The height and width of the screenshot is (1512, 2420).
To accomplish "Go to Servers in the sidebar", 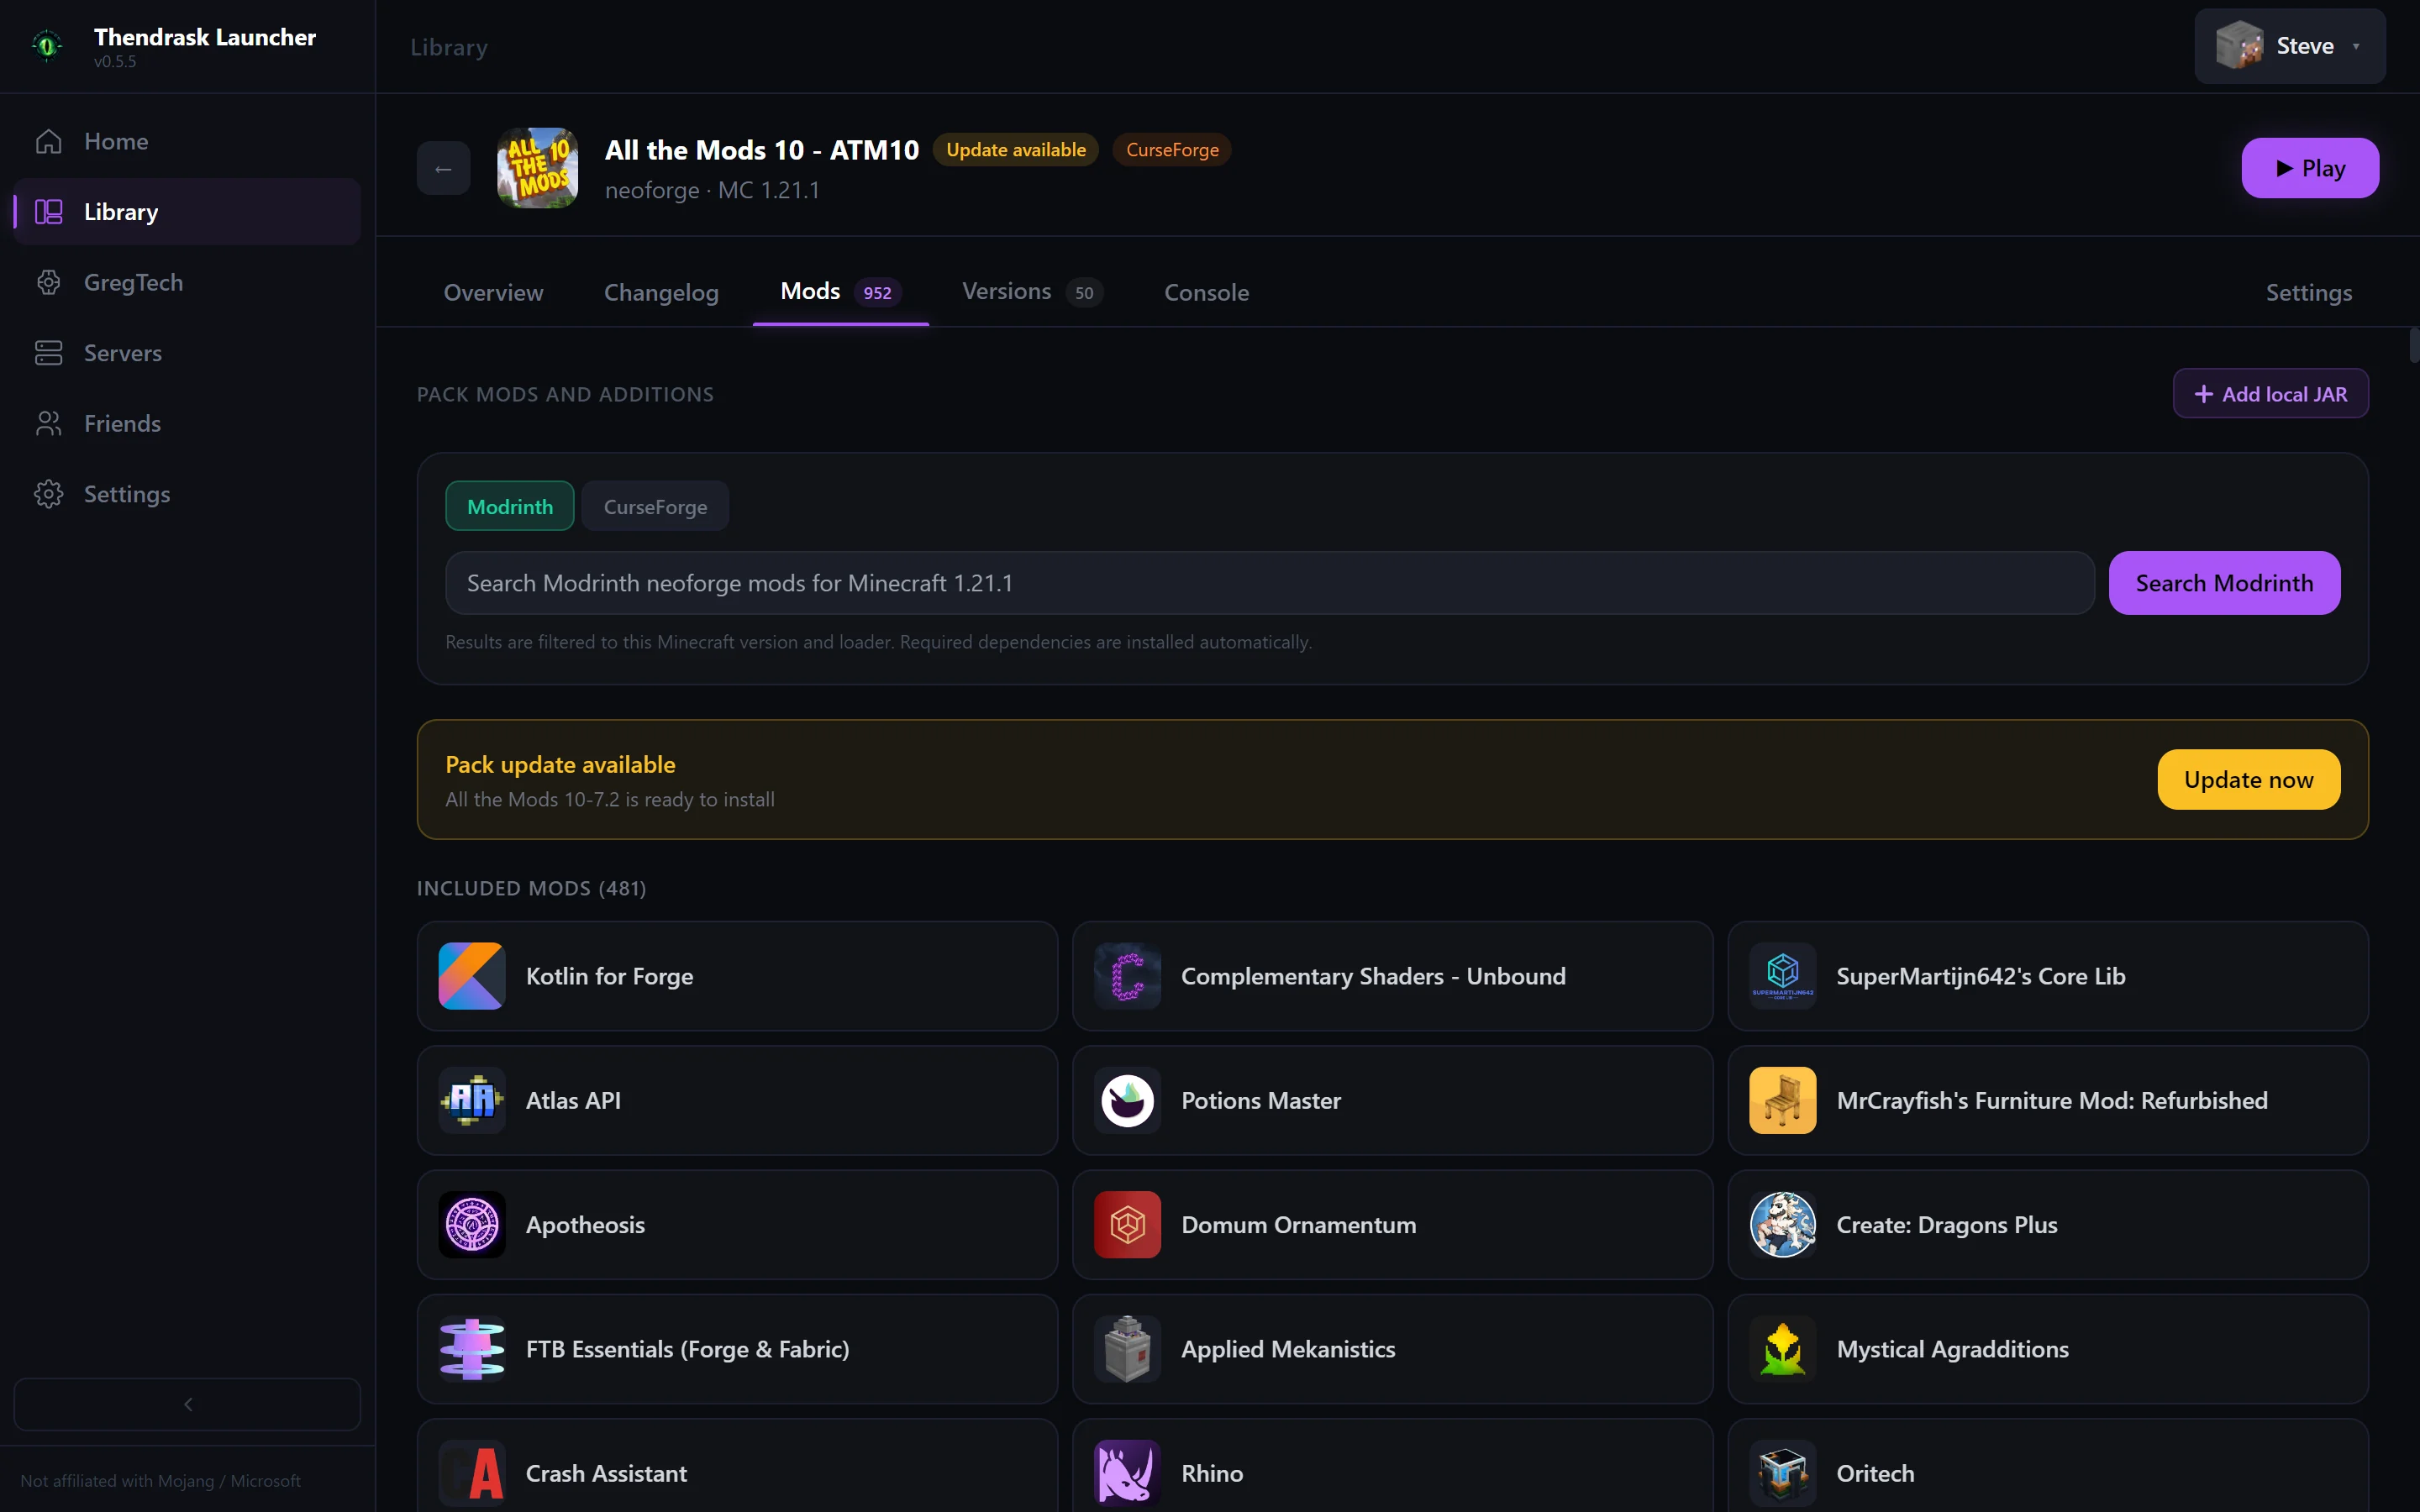I will (x=187, y=353).
